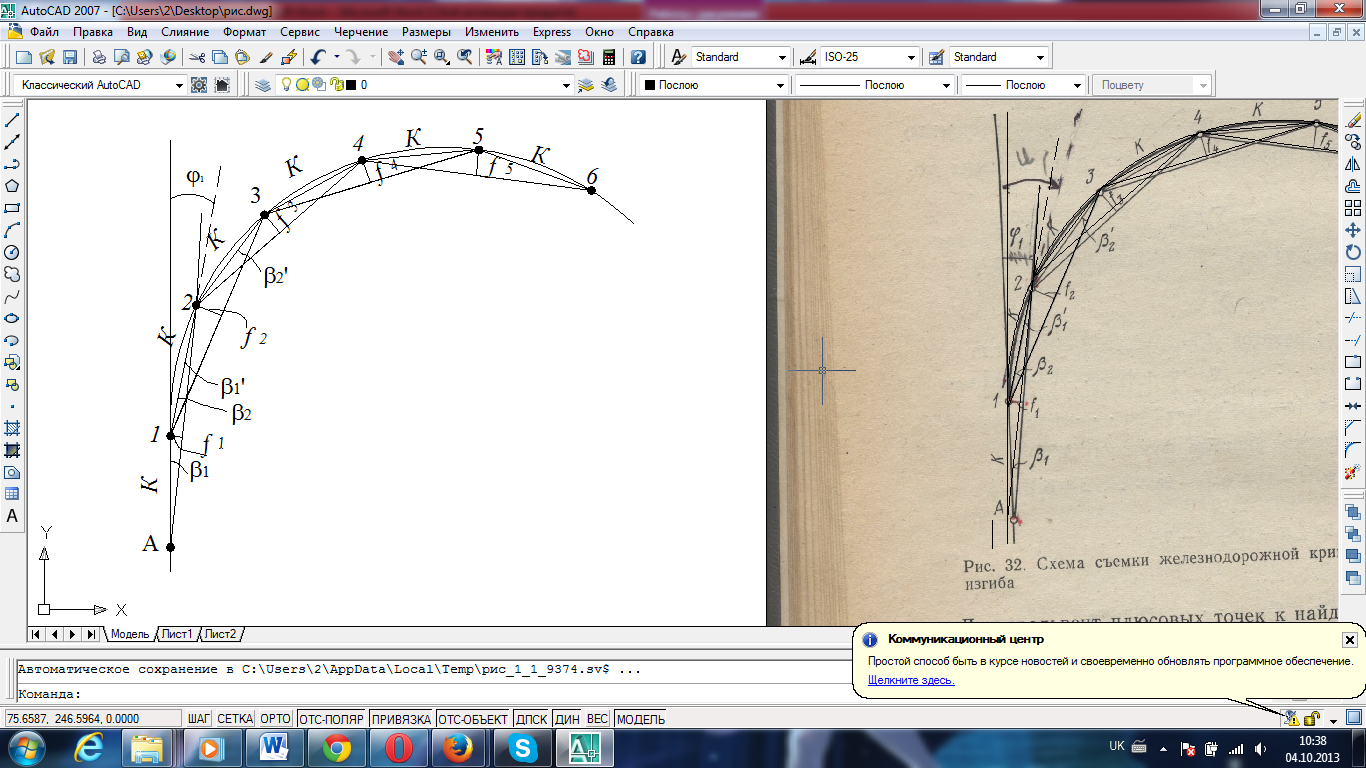The height and width of the screenshot is (768, 1366).
Task: Click the Pan Realtime hand icon
Action: pos(395,57)
